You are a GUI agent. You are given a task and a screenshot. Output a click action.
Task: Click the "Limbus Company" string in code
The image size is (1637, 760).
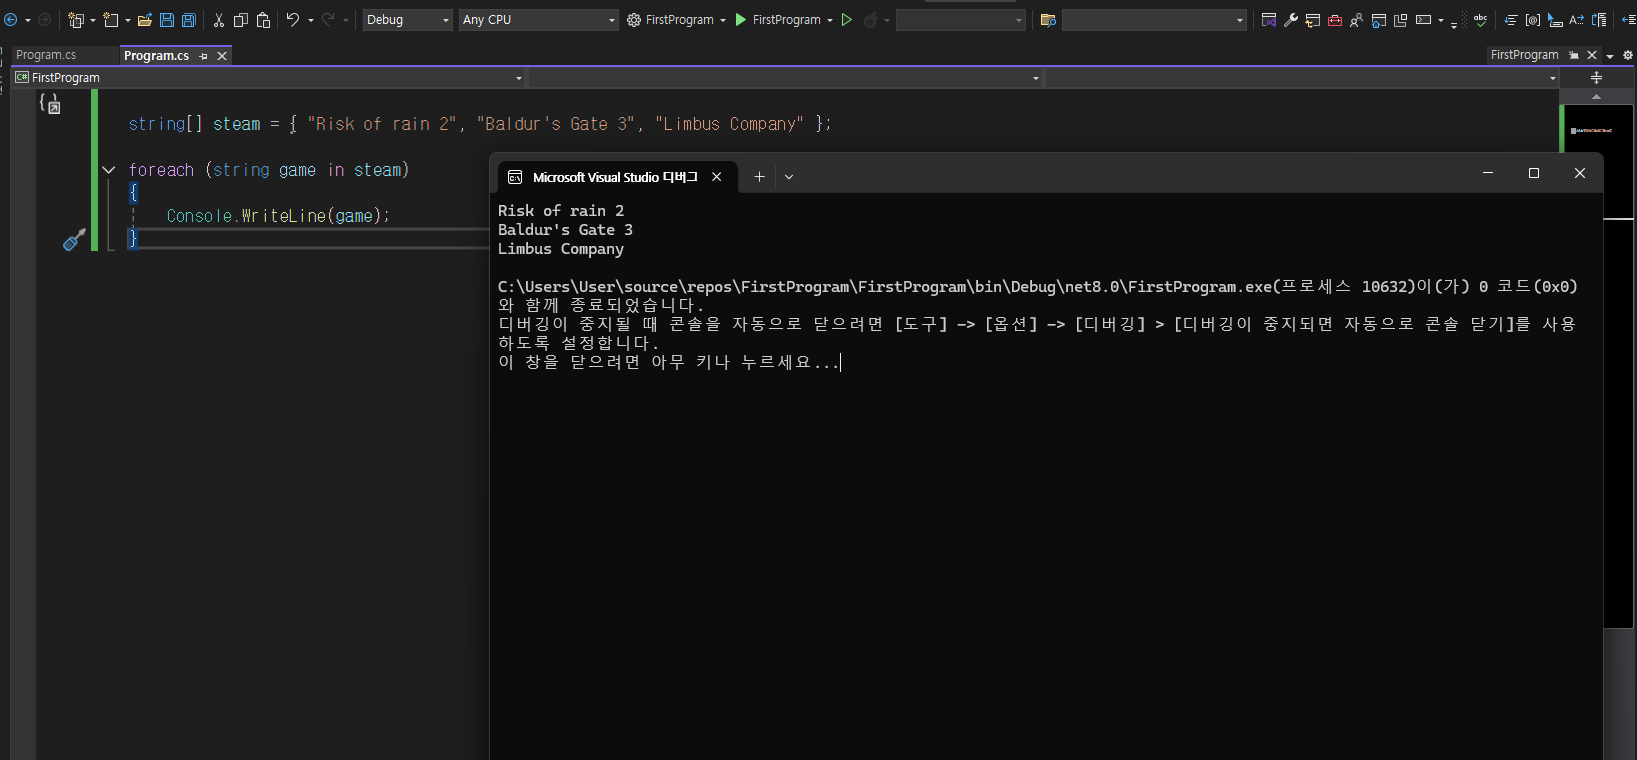pyautogui.click(x=730, y=124)
